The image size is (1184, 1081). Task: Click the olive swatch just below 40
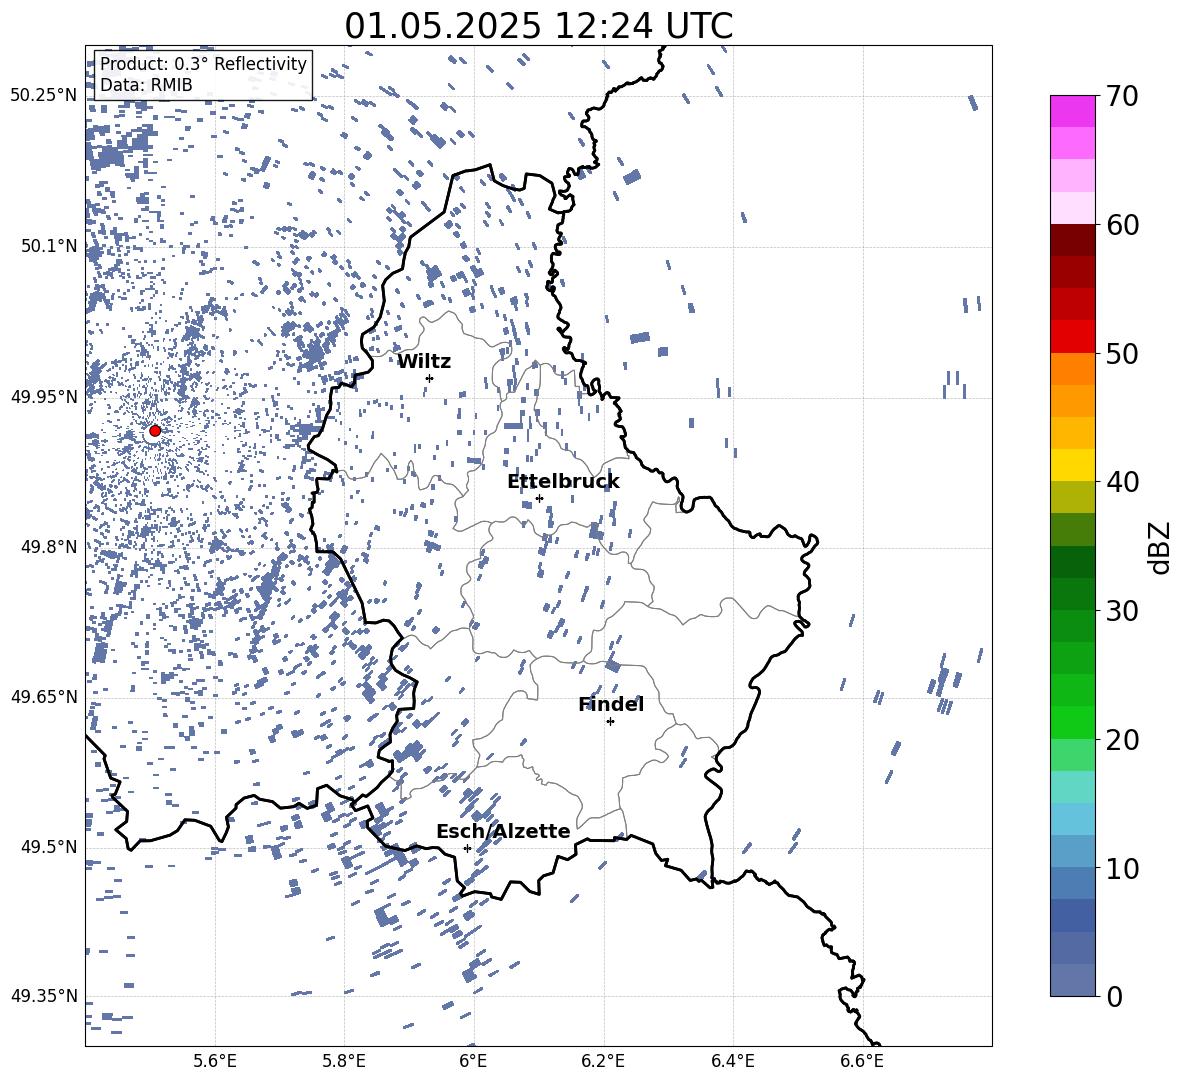[x=1073, y=497]
